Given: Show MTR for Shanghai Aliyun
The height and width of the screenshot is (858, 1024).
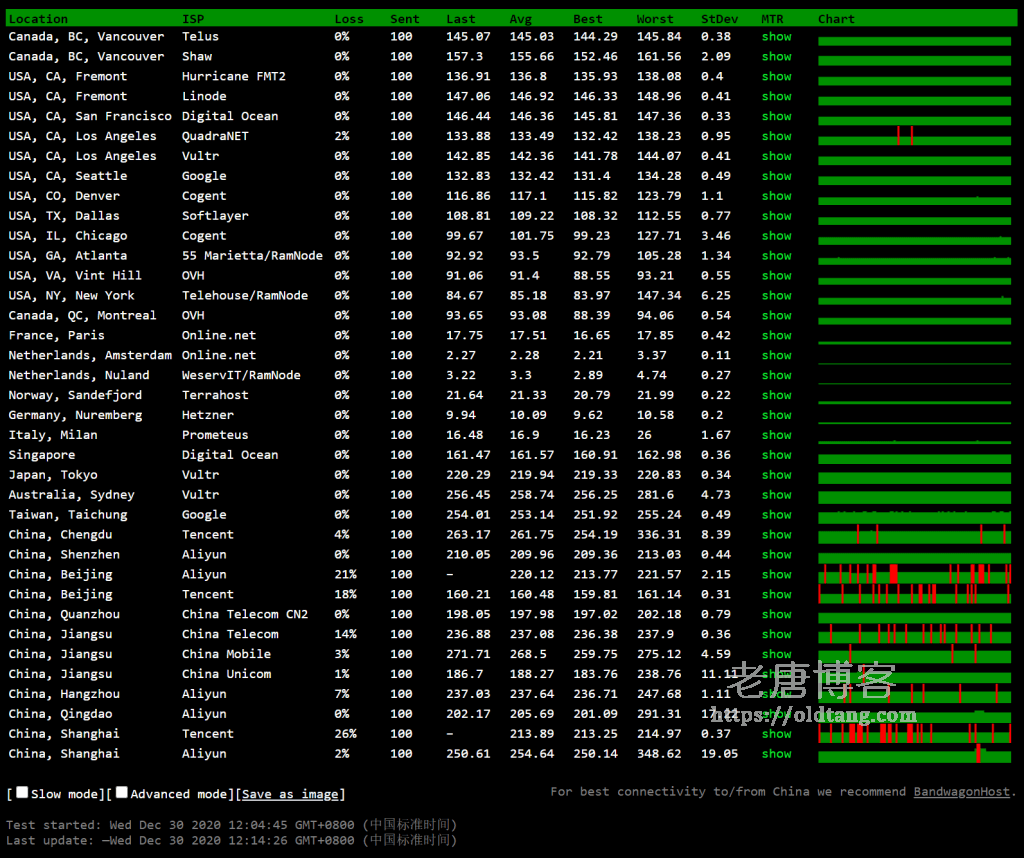Looking at the screenshot, I should click(x=776, y=754).
